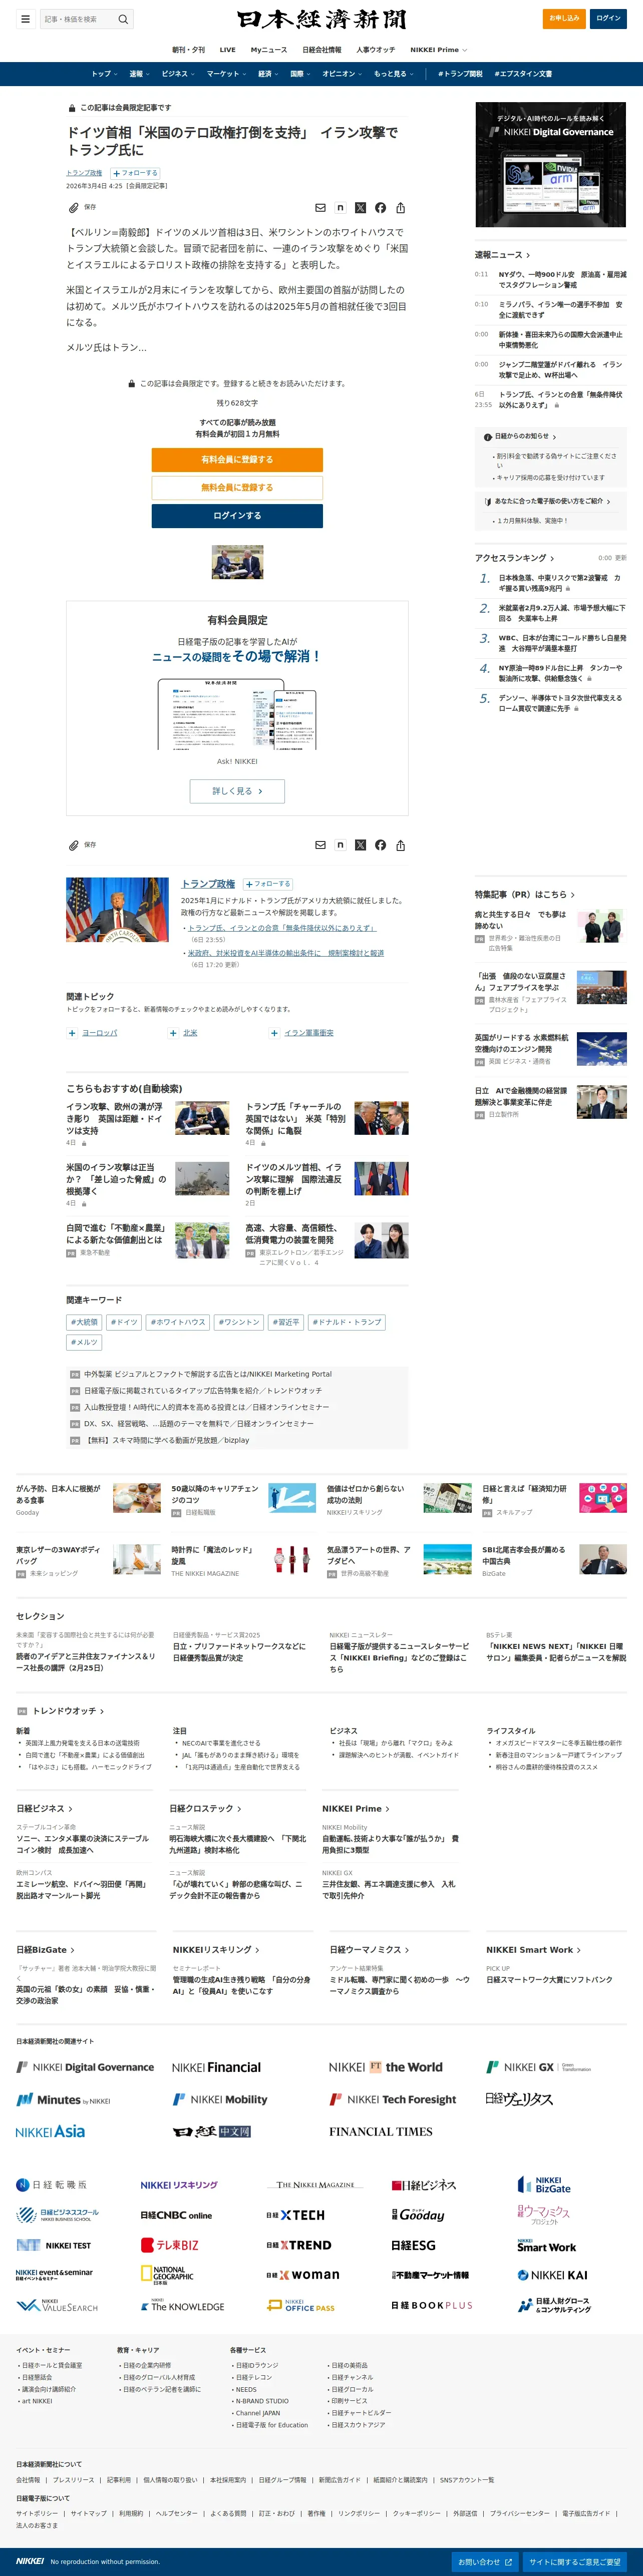Click the X icon below the Ask! NIKKEI box
This screenshot has height=2576, width=643.
[x=360, y=845]
